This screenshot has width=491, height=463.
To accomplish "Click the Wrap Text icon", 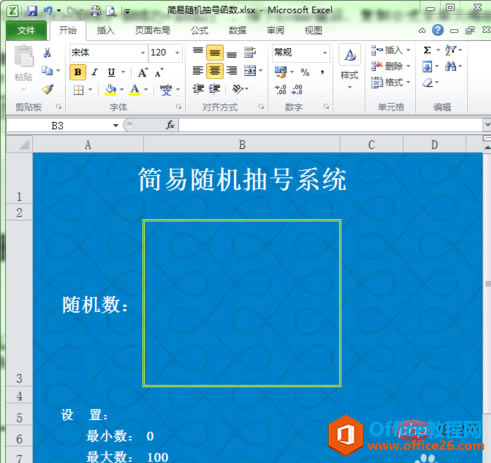I will [250, 52].
